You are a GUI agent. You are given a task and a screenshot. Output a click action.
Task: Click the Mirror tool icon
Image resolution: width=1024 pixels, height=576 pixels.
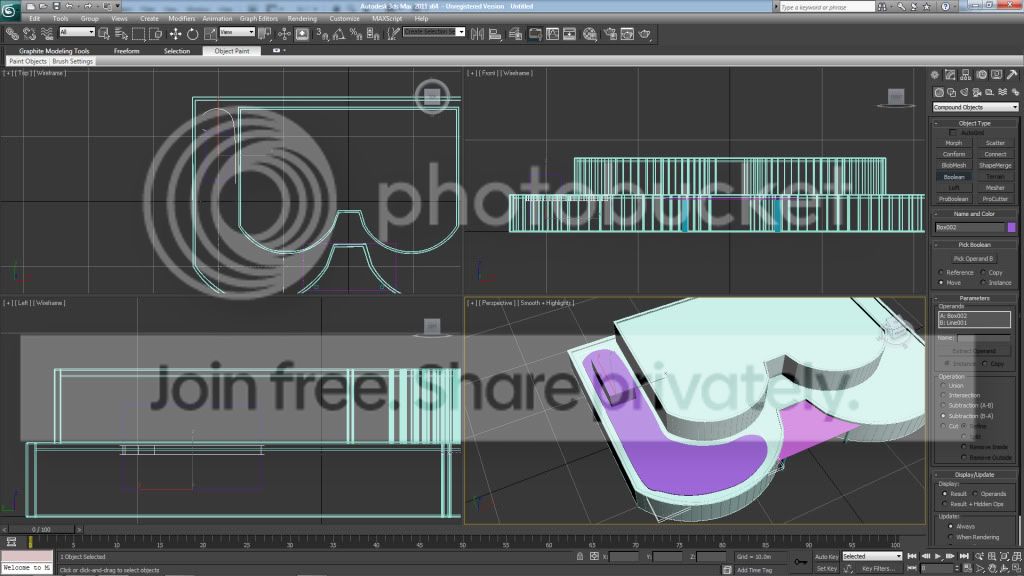coord(477,34)
